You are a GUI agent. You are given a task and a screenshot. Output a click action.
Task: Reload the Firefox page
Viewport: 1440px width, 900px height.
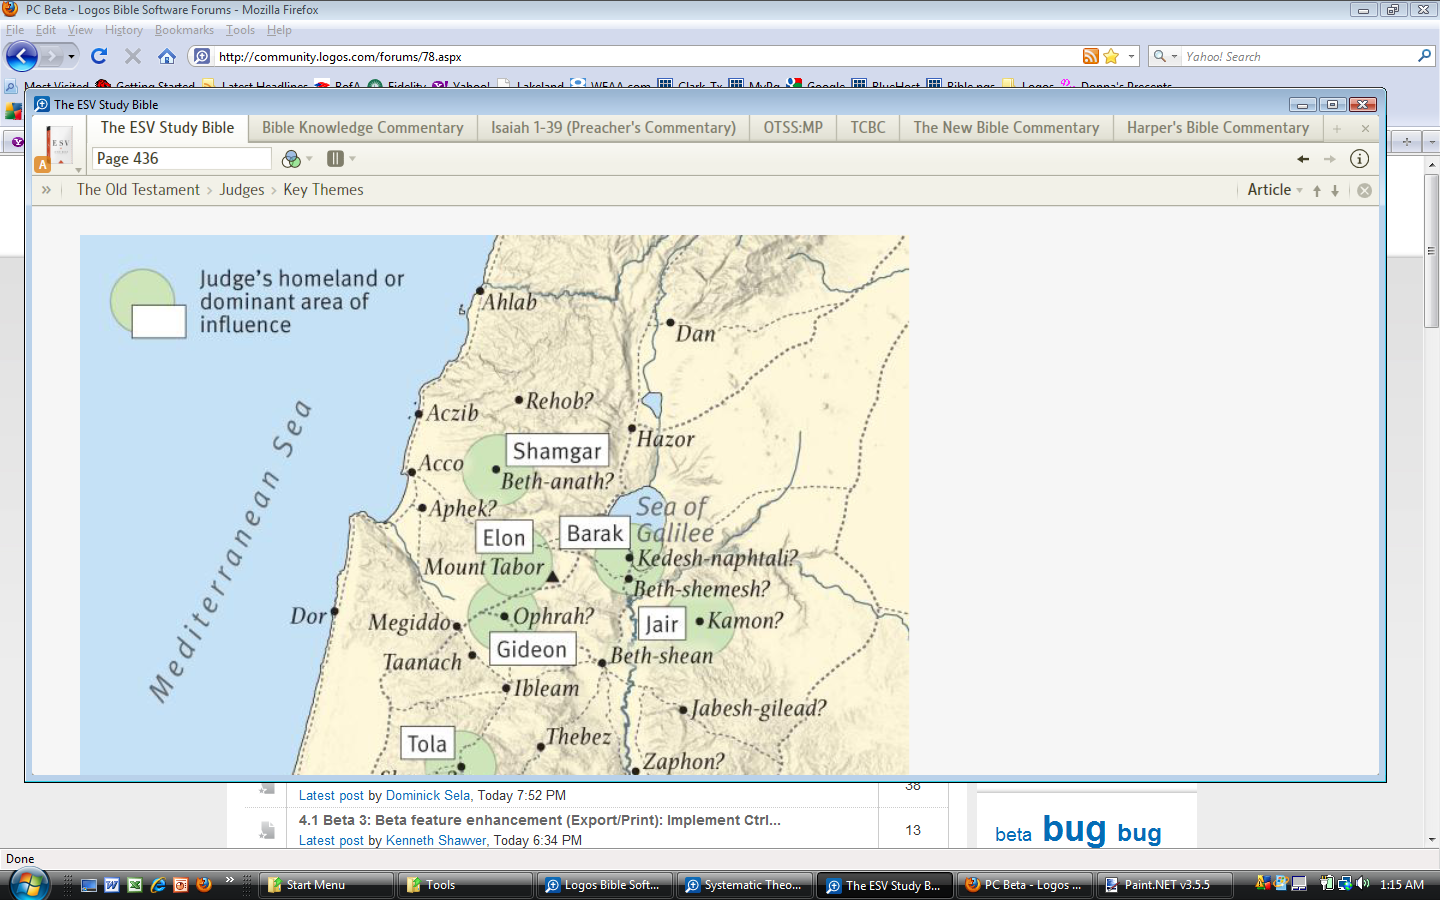pos(99,56)
